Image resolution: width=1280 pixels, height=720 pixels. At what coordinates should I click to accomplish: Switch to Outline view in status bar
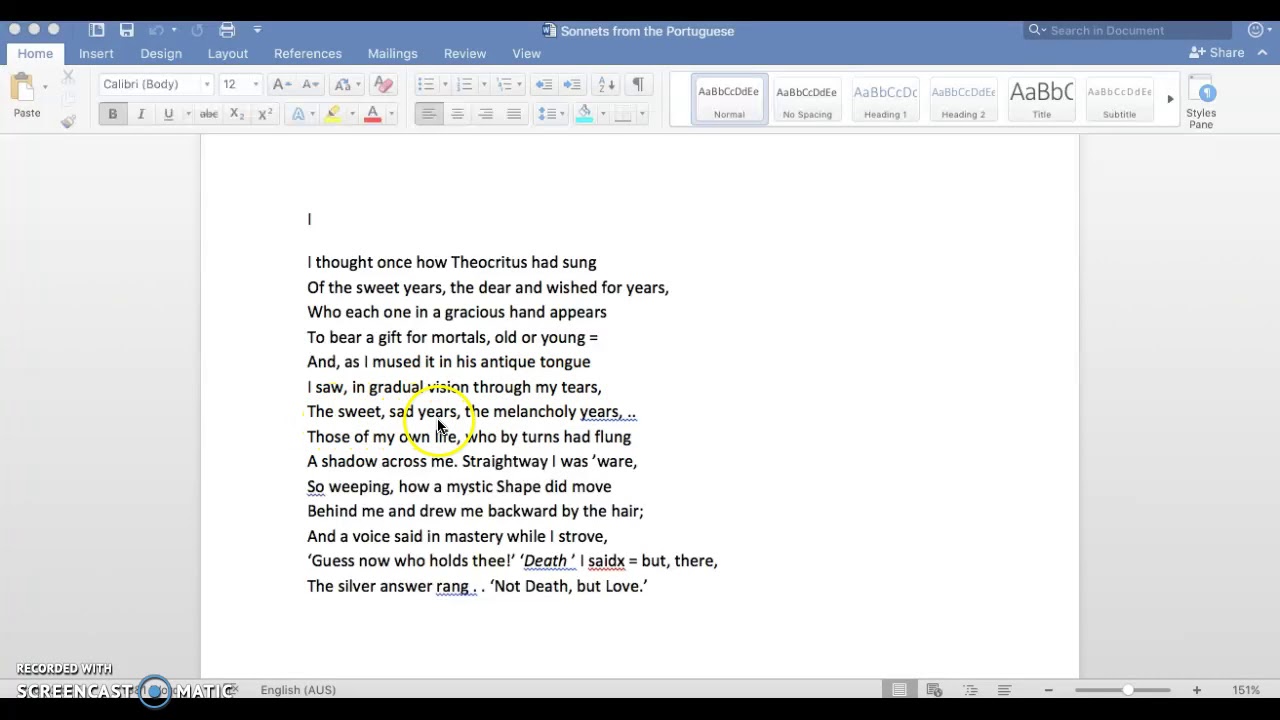click(x=970, y=690)
